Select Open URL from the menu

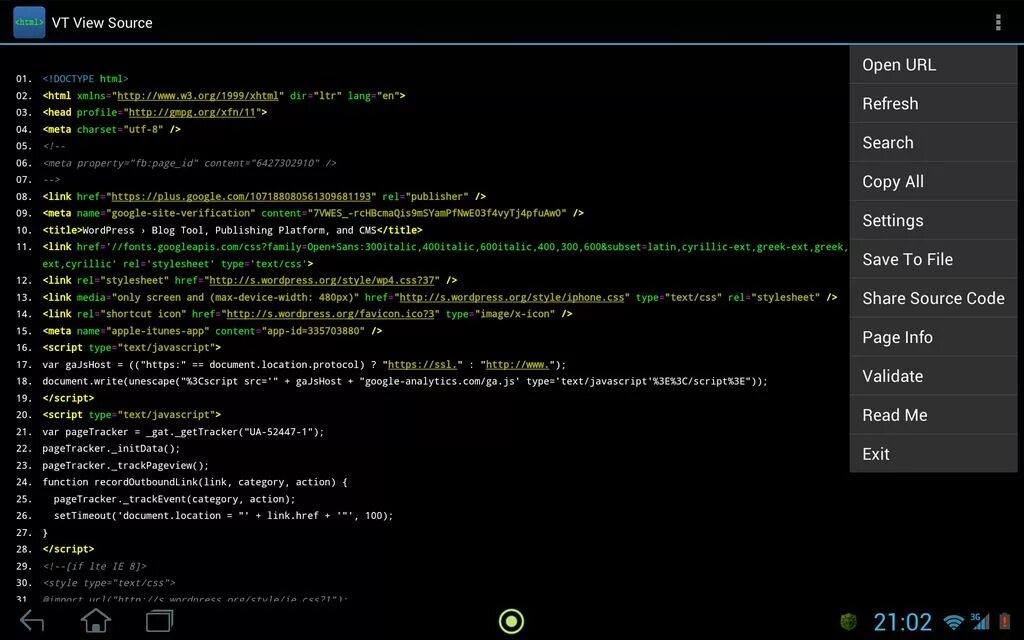pos(933,65)
